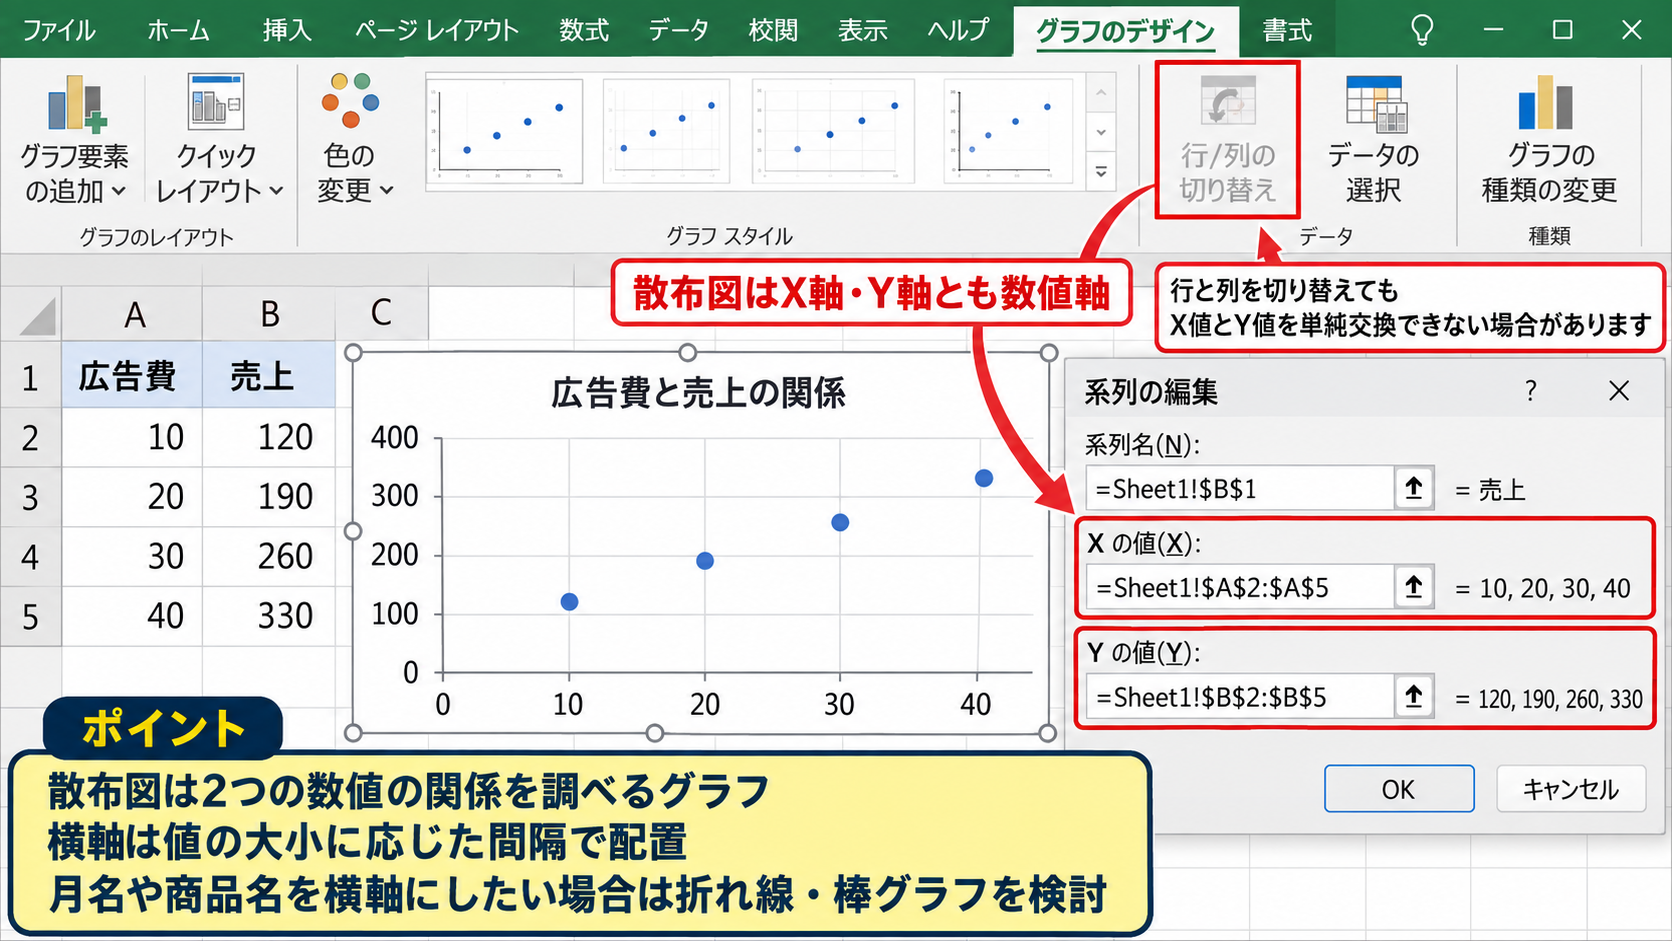Select cell with value 260

click(269, 556)
